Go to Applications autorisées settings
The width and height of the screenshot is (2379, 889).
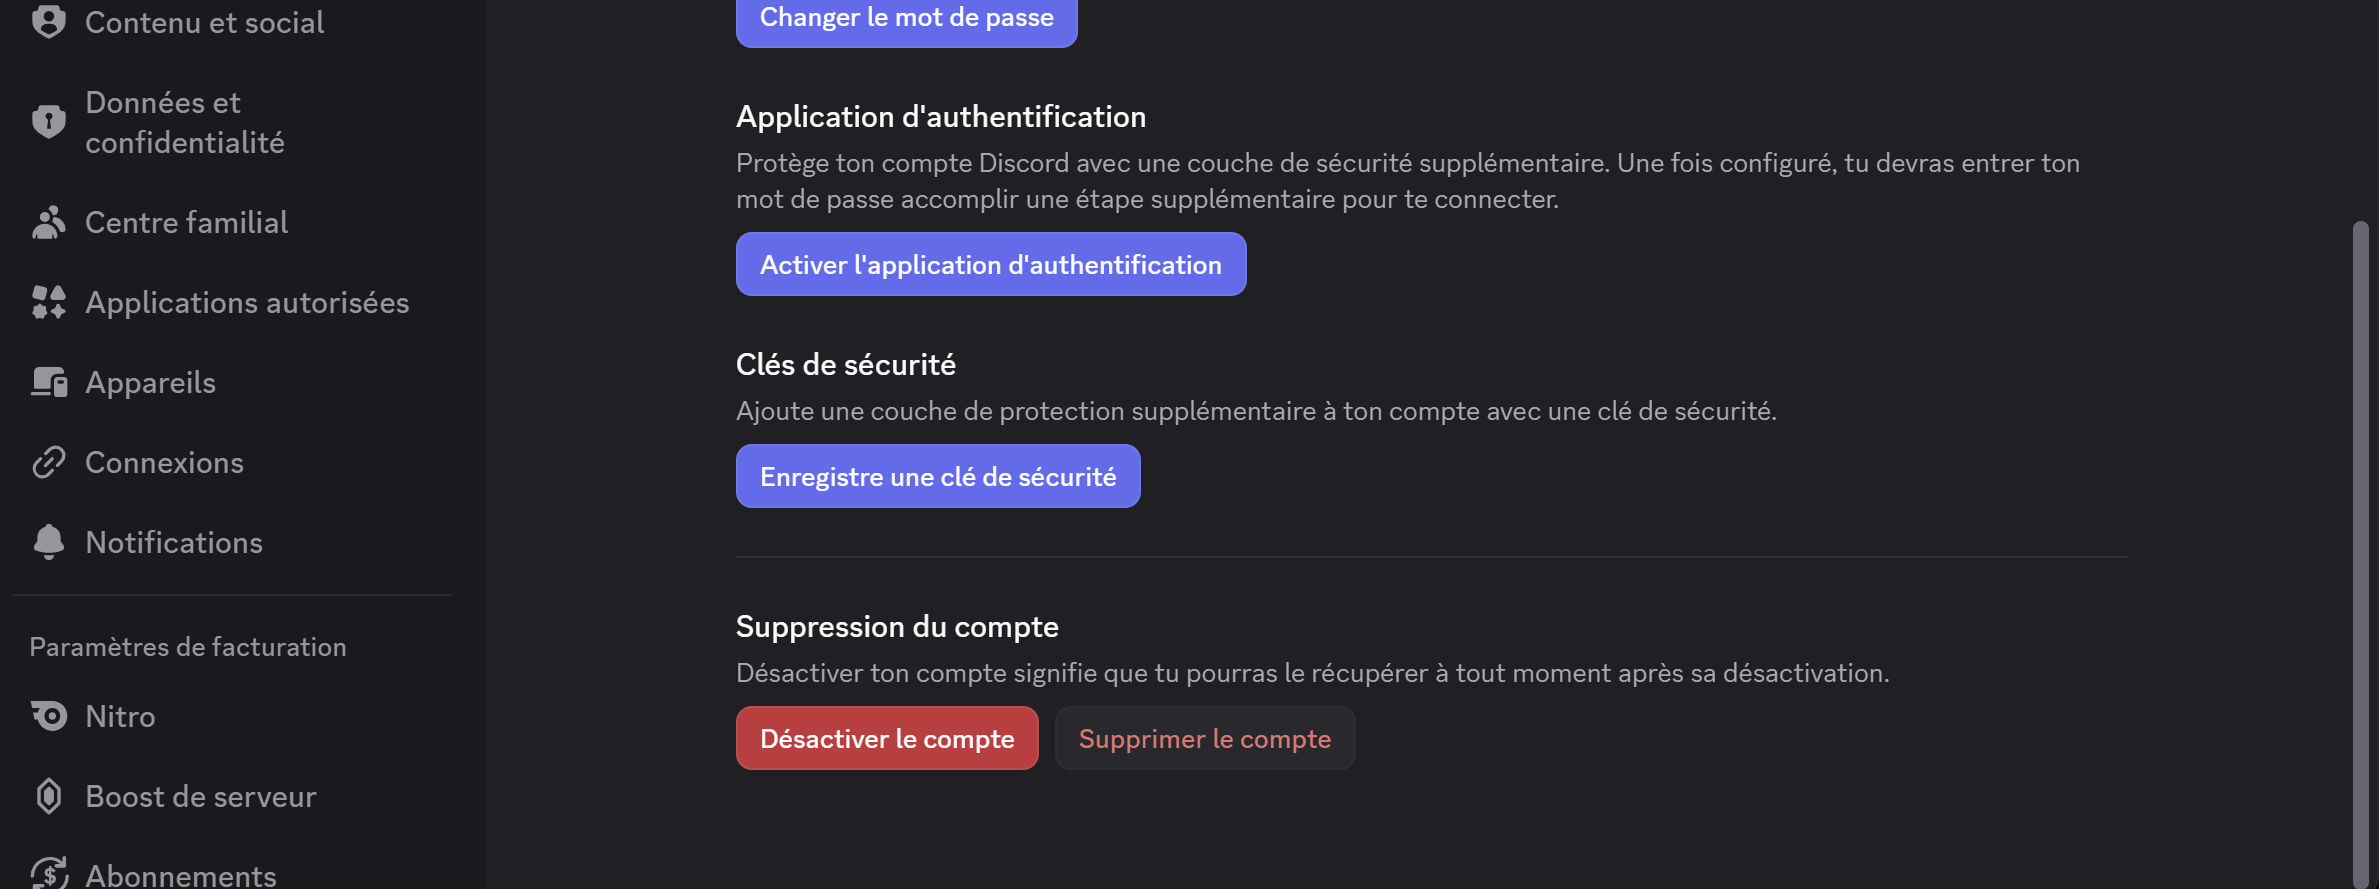(x=247, y=302)
